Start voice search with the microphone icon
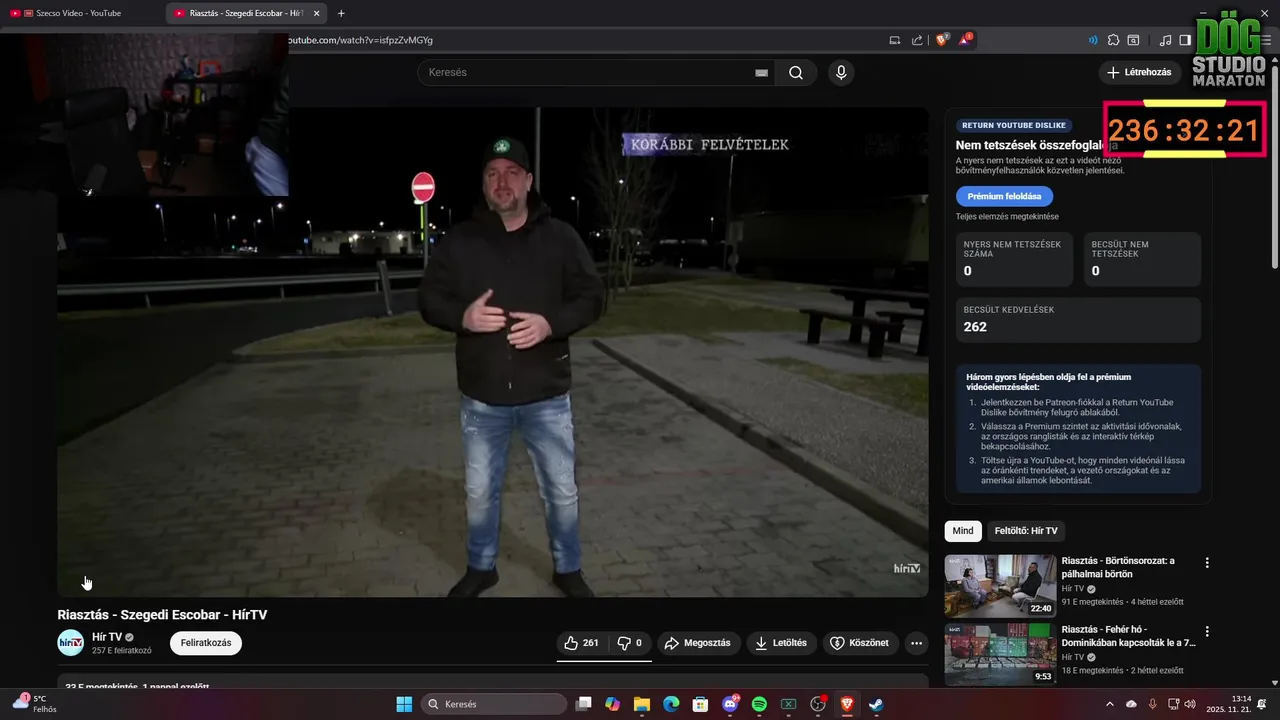 [841, 72]
